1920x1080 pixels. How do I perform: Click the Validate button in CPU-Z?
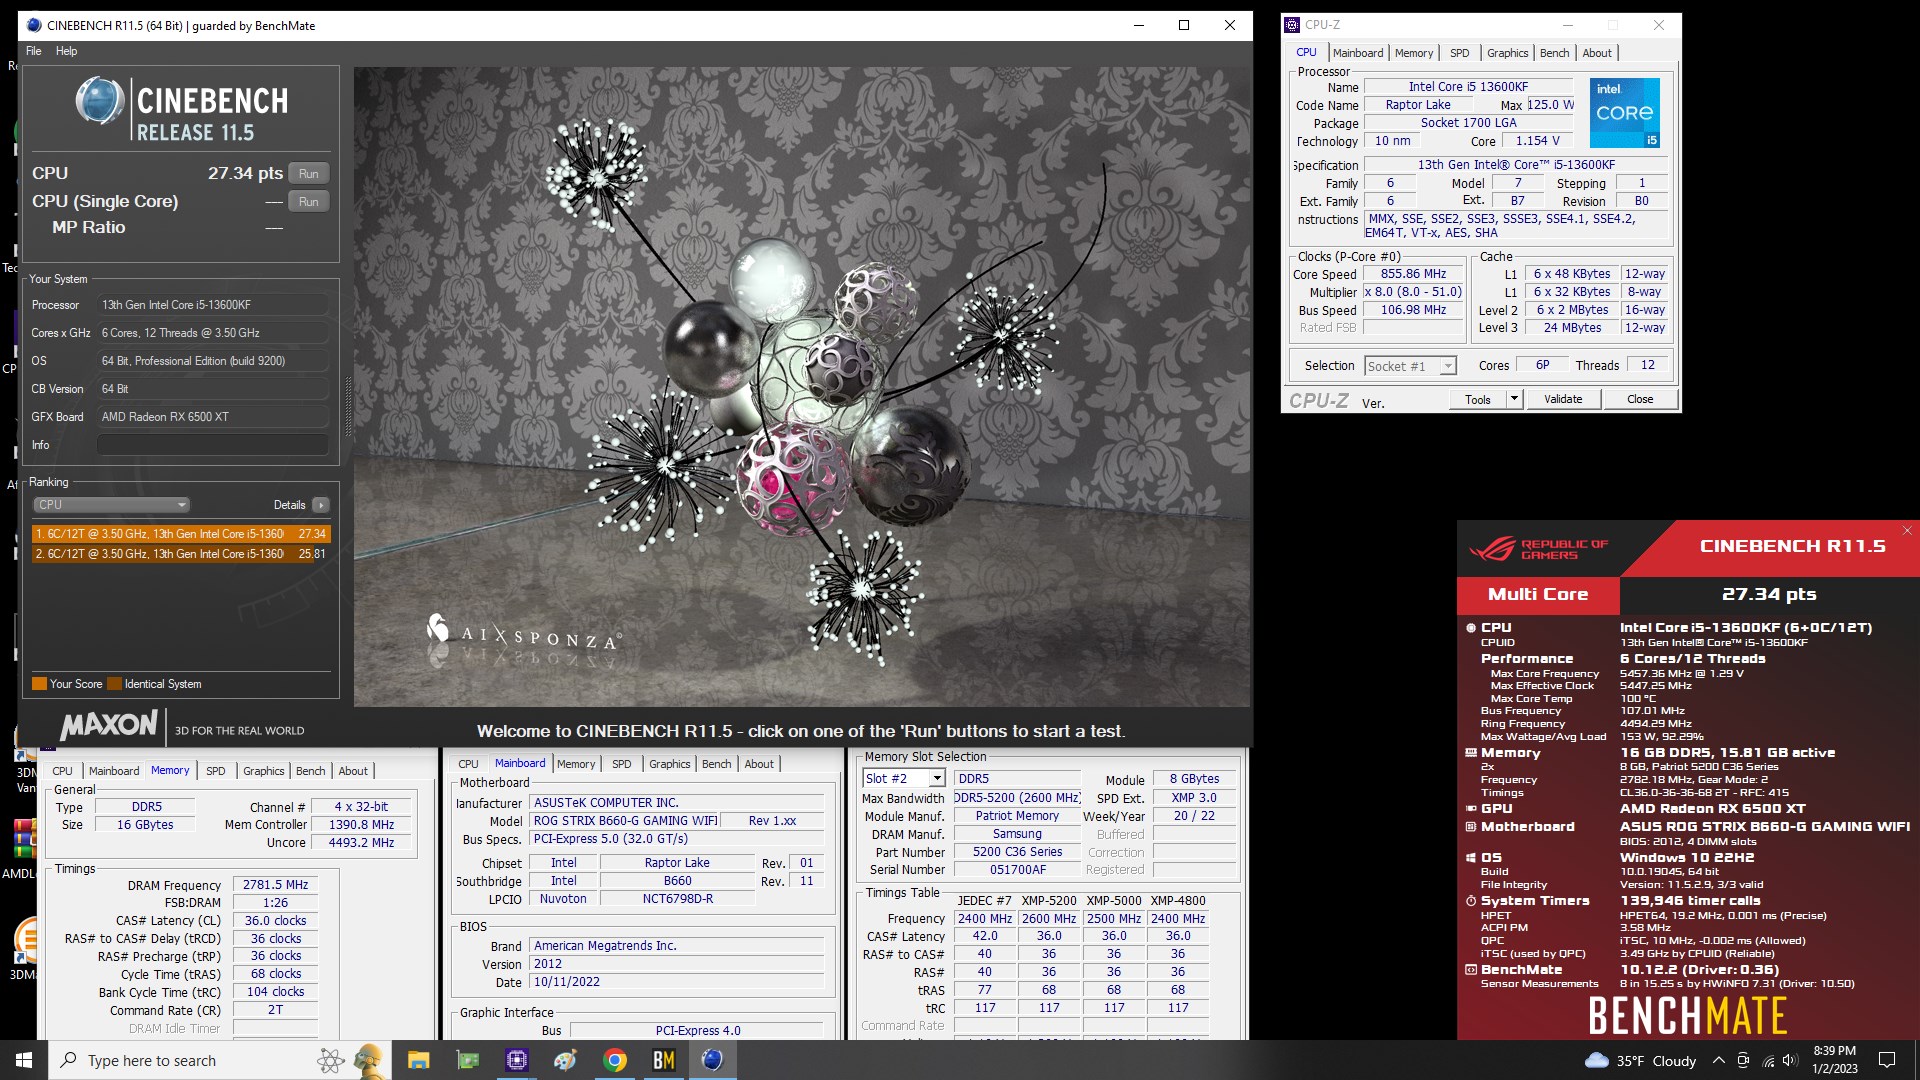1563,399
